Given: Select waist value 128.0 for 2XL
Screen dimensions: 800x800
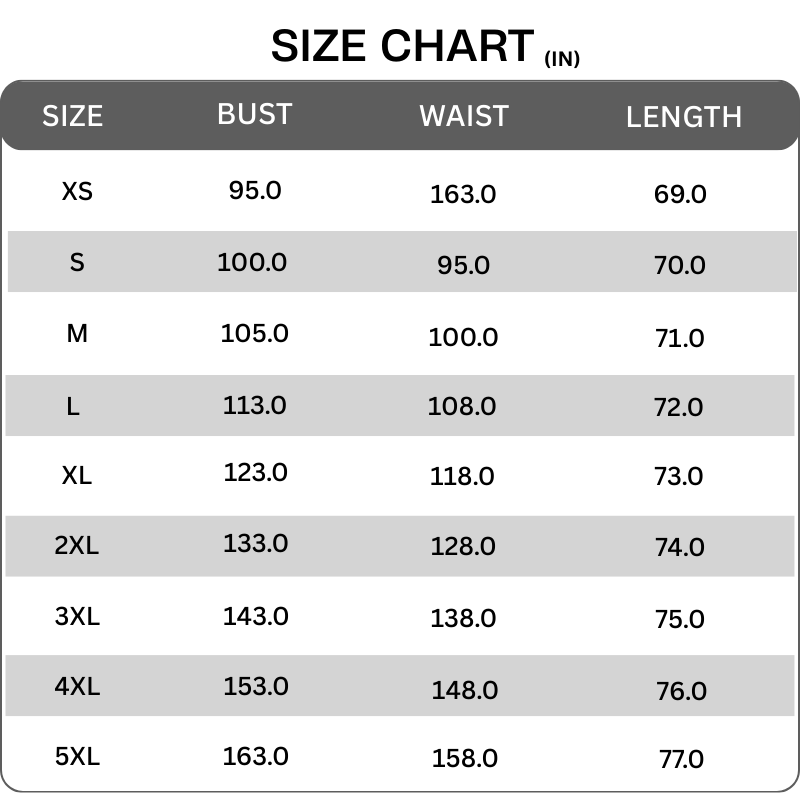Looking at the screenshot, I should click(463, 547).
